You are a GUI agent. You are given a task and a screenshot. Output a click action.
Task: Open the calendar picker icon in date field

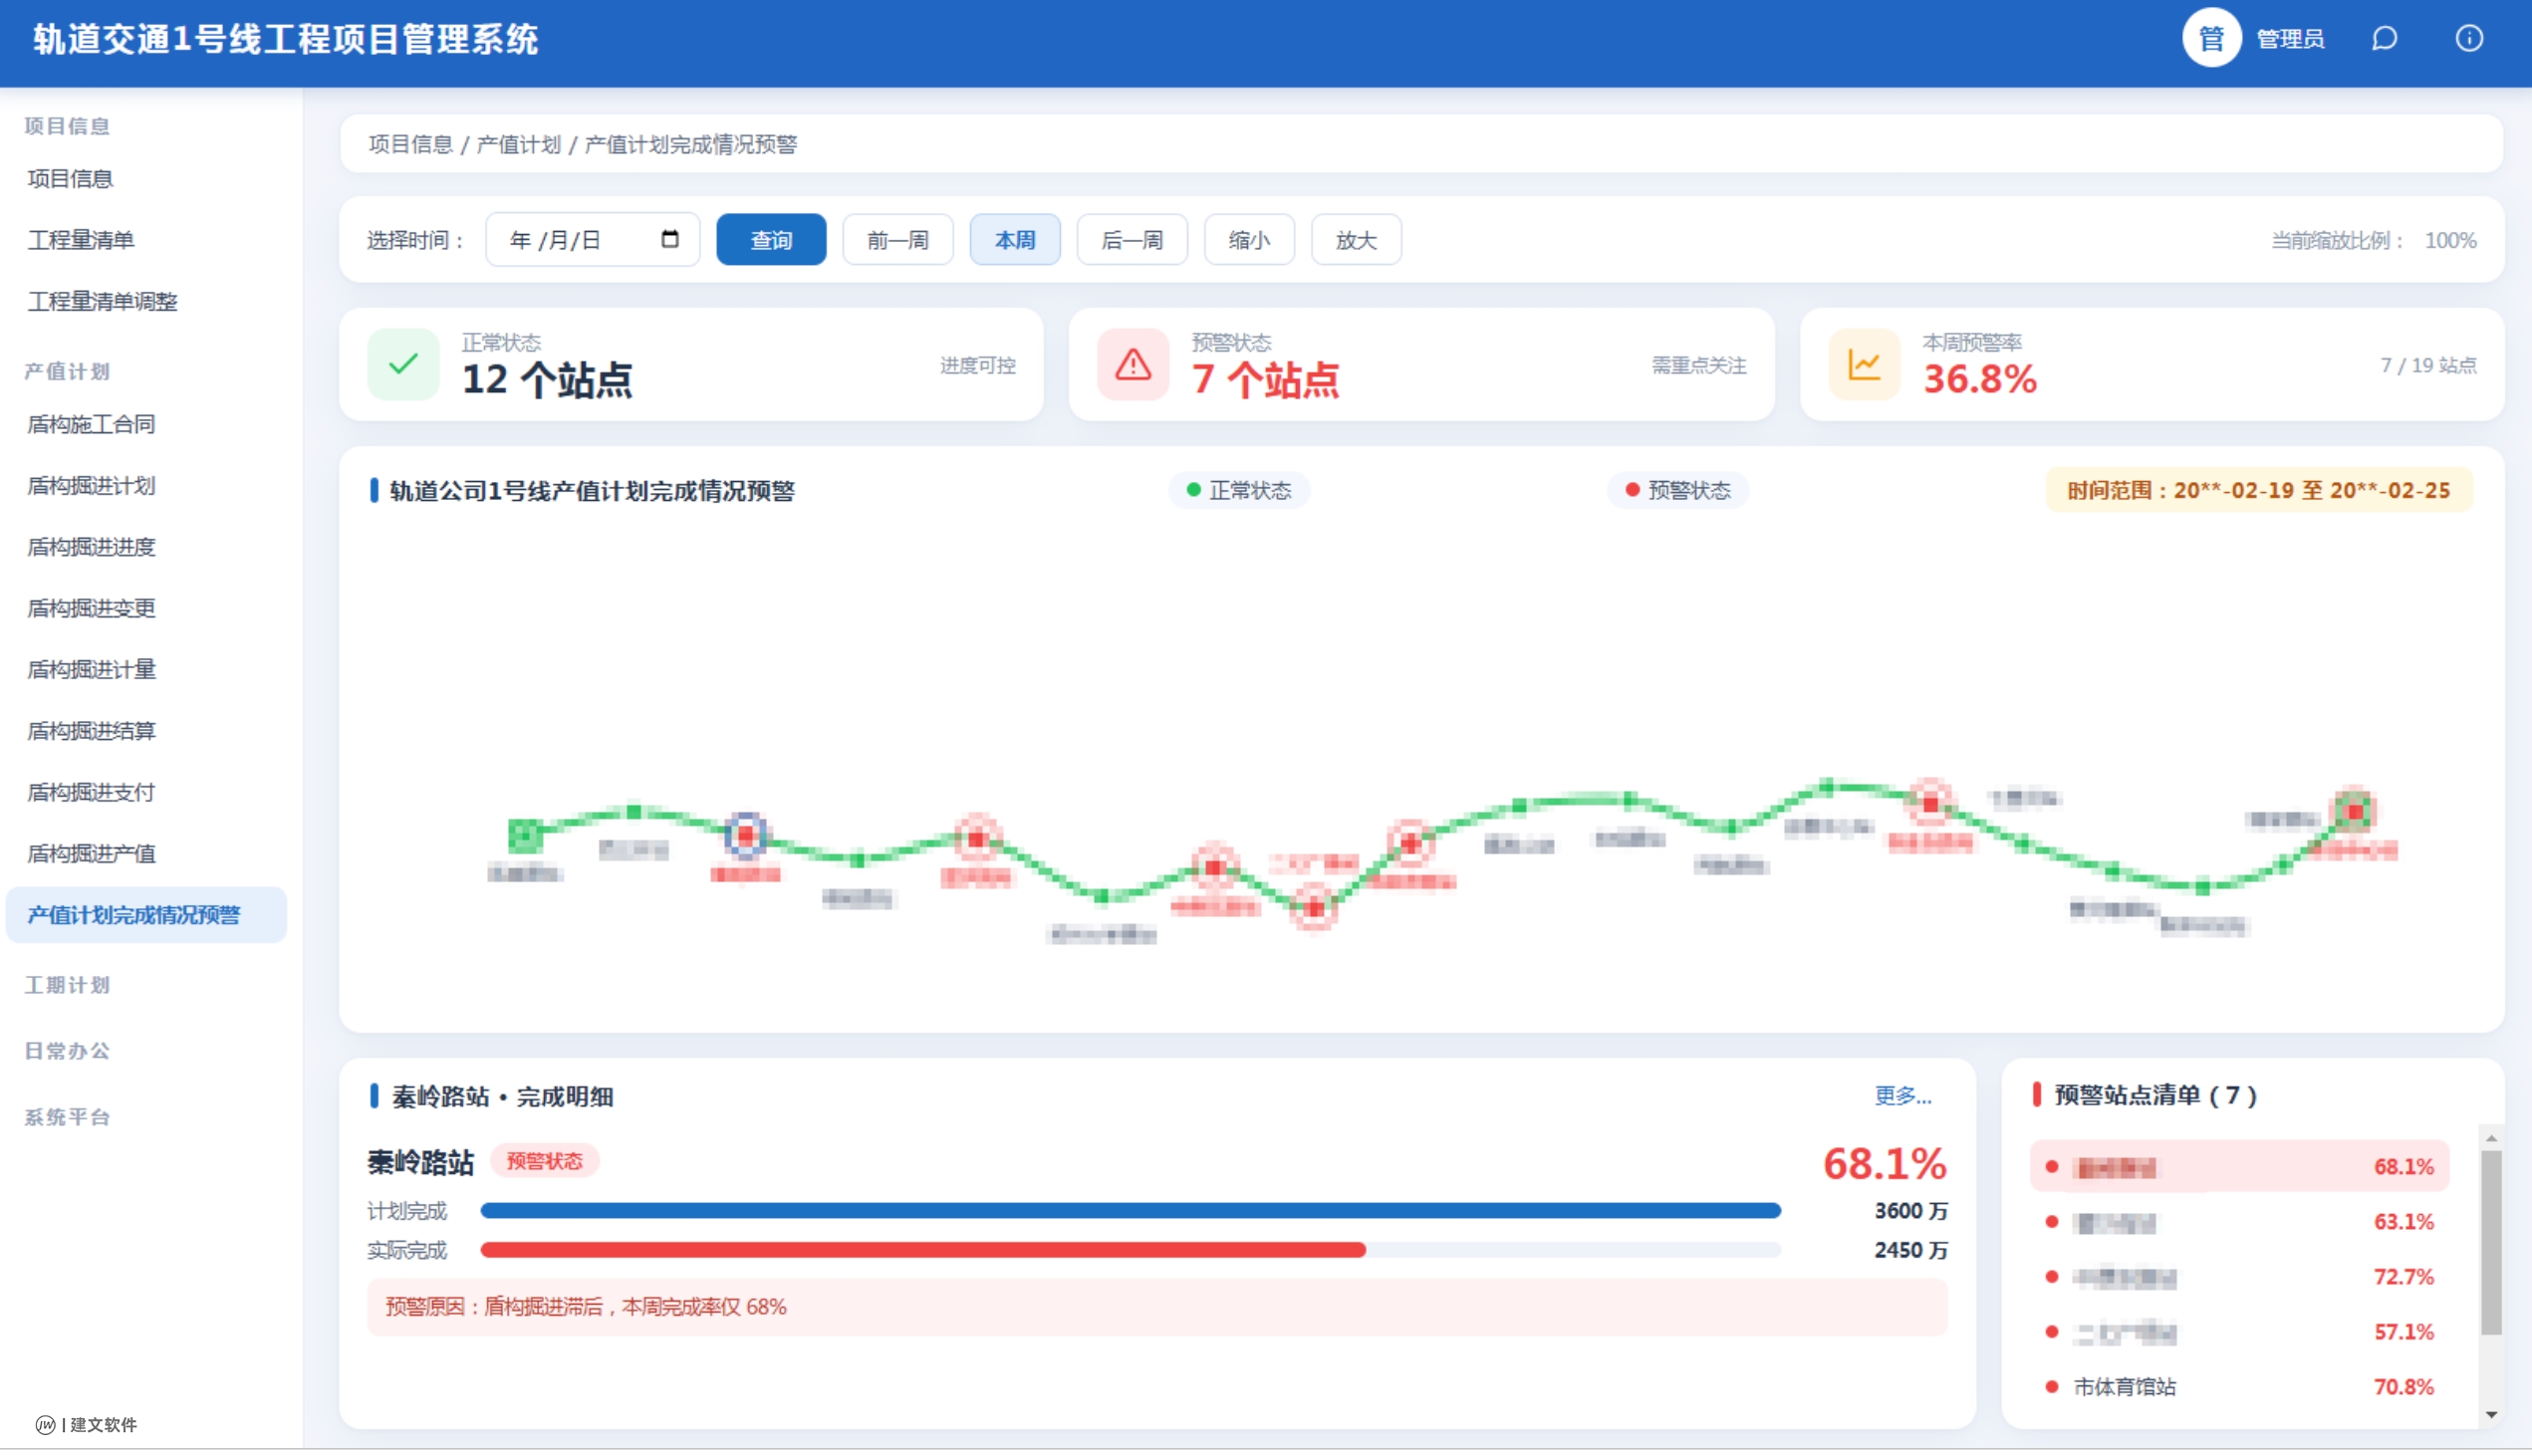click(x=670, y=239)
